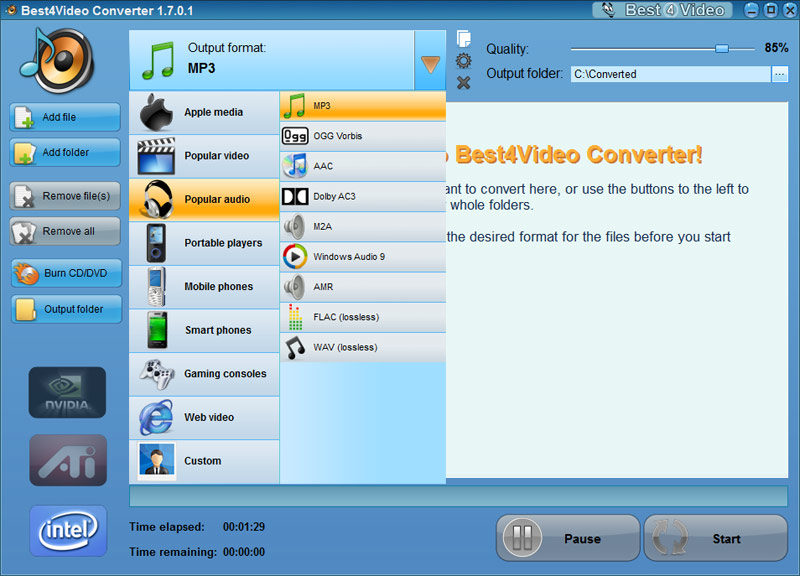Click the game controller icon
The width and height of the screenshot is (800, 576).
coord(158,374)
